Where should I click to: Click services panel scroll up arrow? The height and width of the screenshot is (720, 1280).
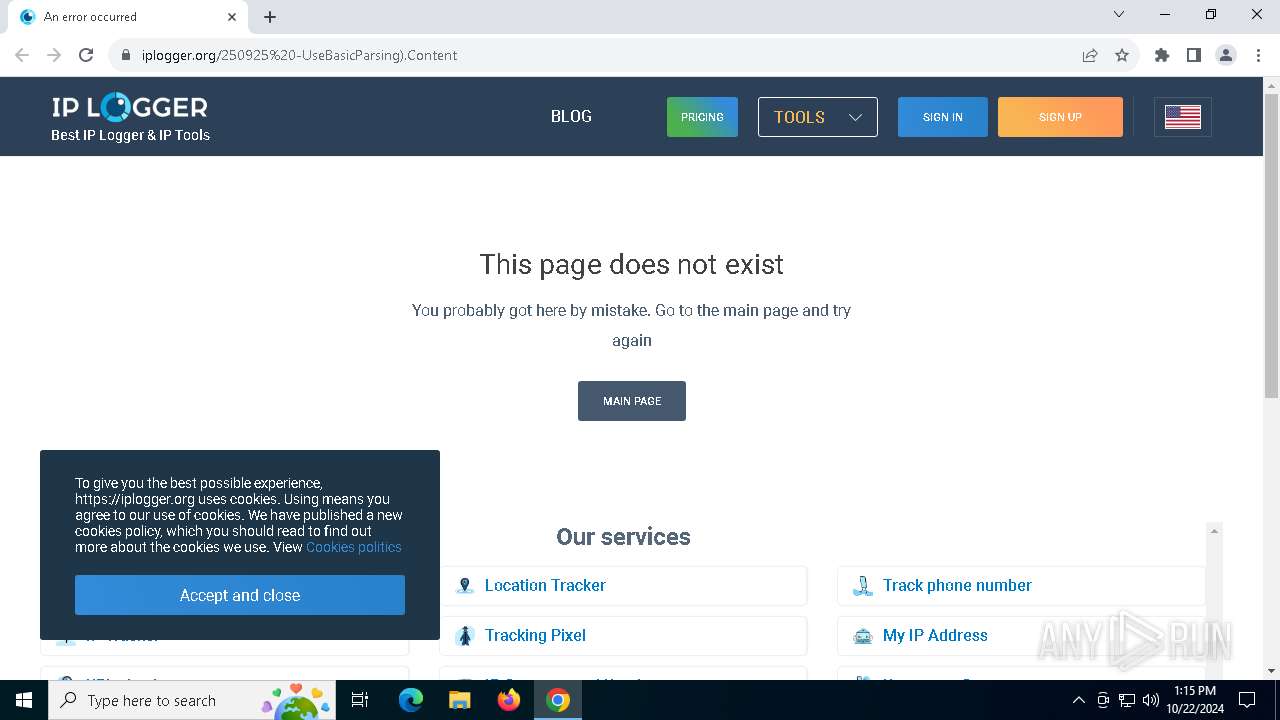(1214, 531)
